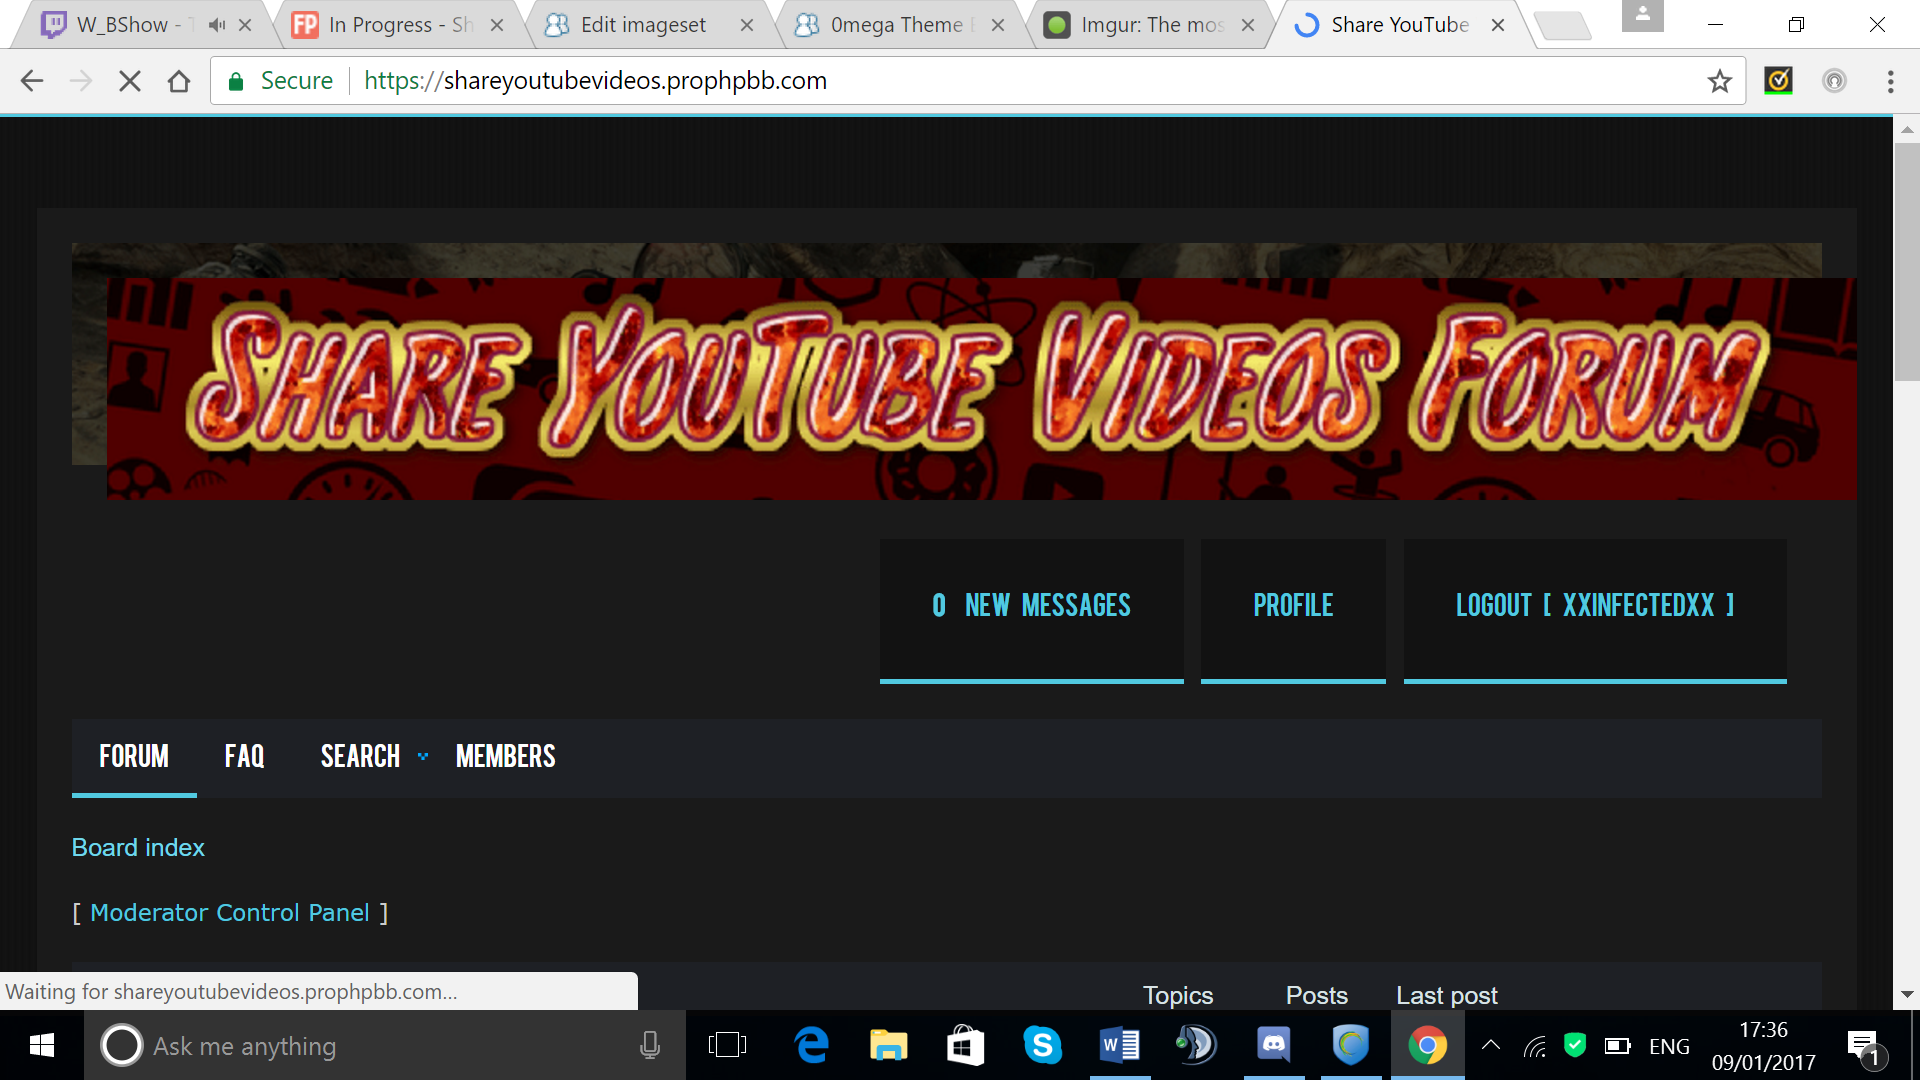
Task: Click the Topics column header
Action: pos(1178,996)
